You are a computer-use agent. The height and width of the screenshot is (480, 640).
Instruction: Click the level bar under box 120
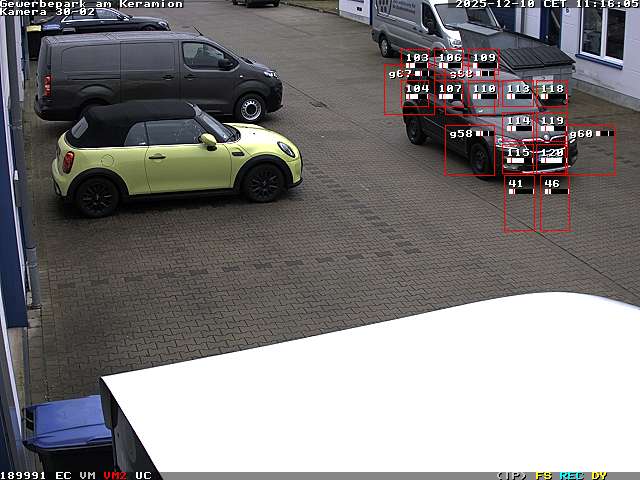point(552,160)
